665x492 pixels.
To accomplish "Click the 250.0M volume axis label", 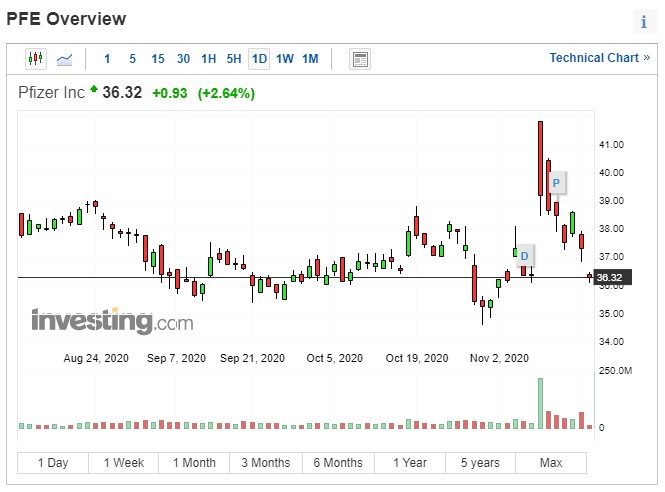I will 615,371.
